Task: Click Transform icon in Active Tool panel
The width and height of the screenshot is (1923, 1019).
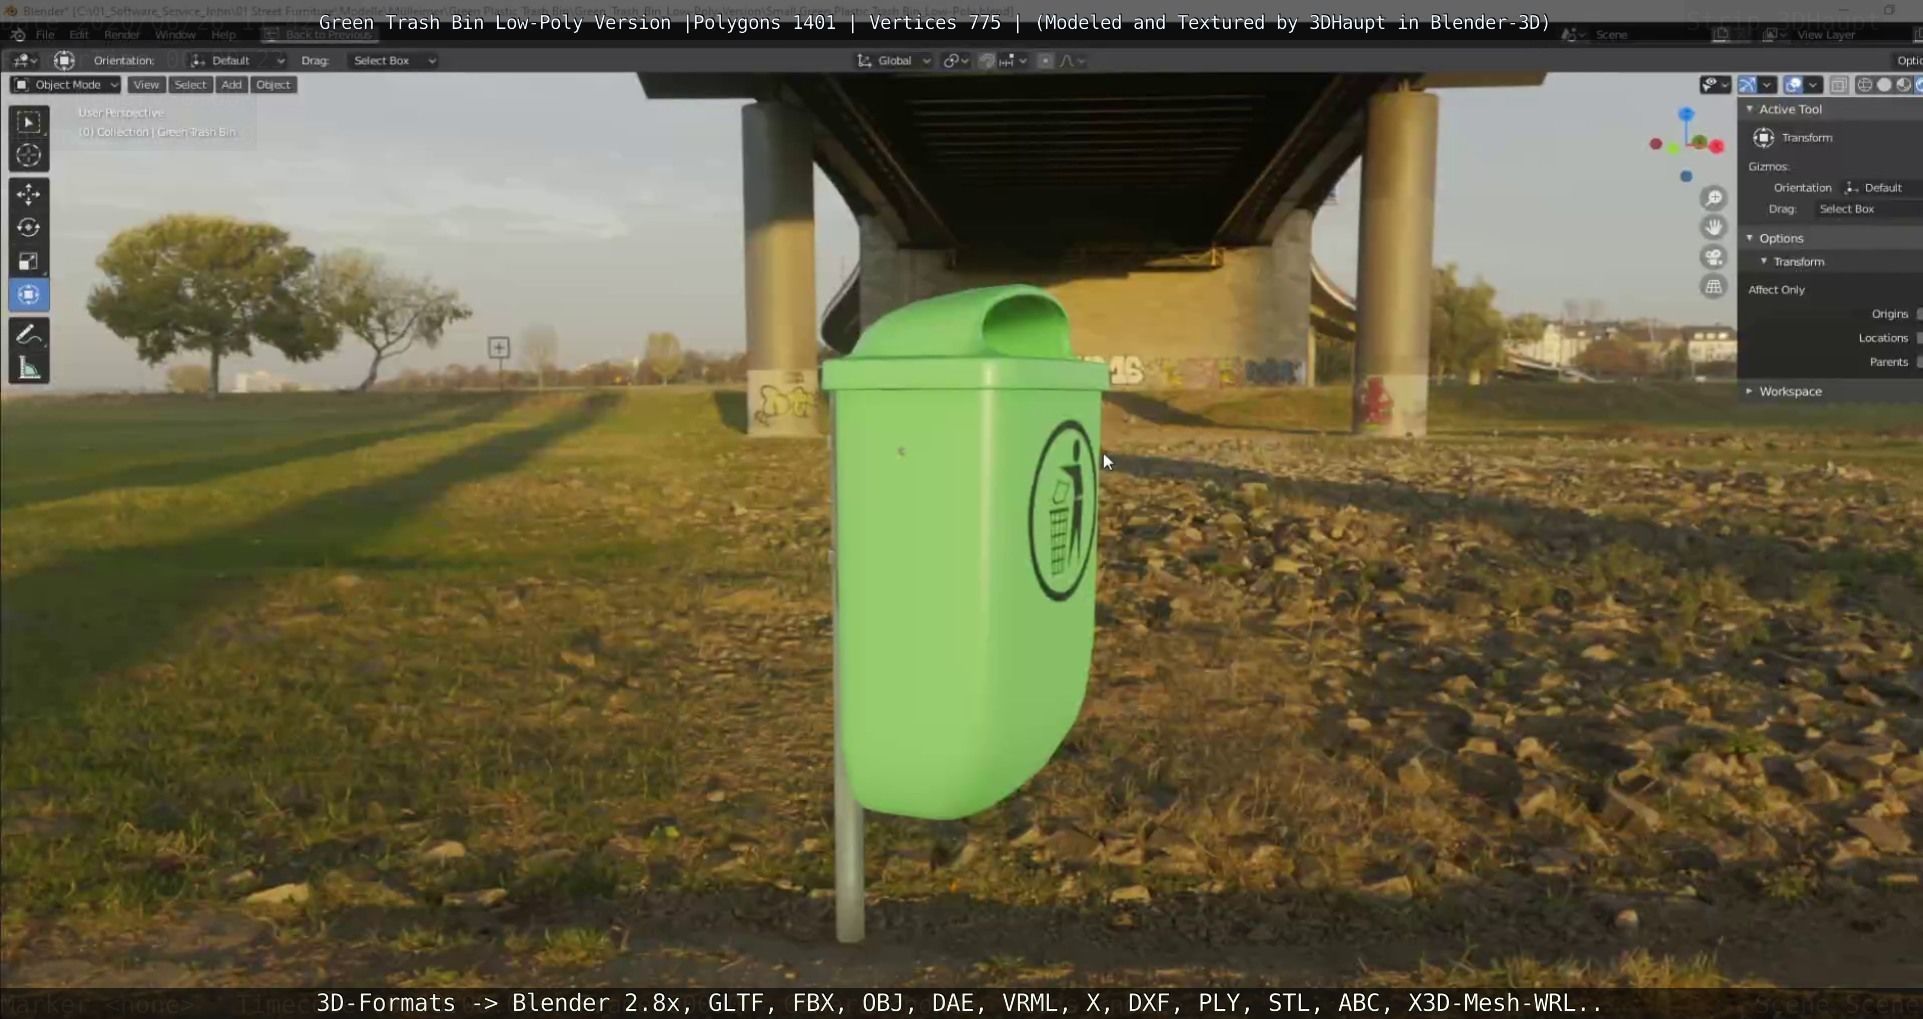Action: pos(1764,138)
